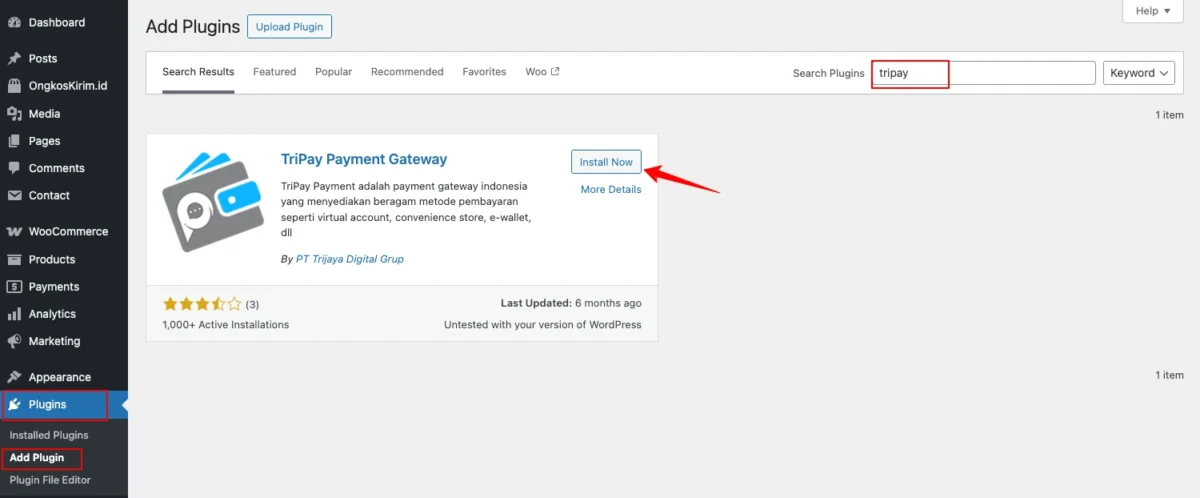Switch to the Favorites tab
The height and width of the screenshot is (498, 1200).
coord(484,72)
